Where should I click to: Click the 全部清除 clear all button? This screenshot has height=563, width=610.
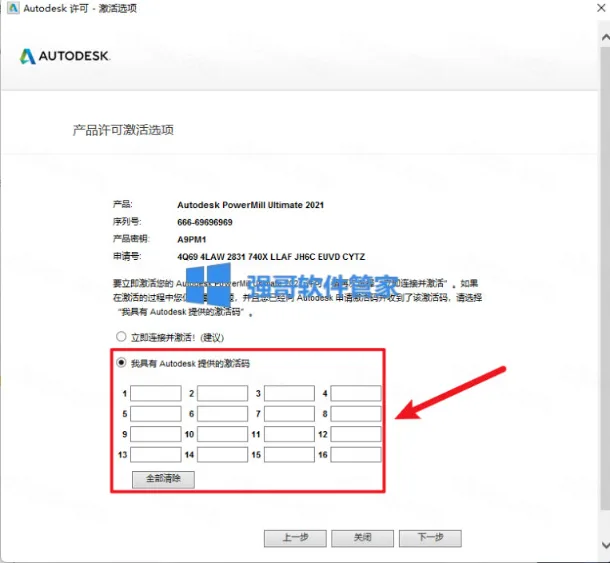[163, 479]
